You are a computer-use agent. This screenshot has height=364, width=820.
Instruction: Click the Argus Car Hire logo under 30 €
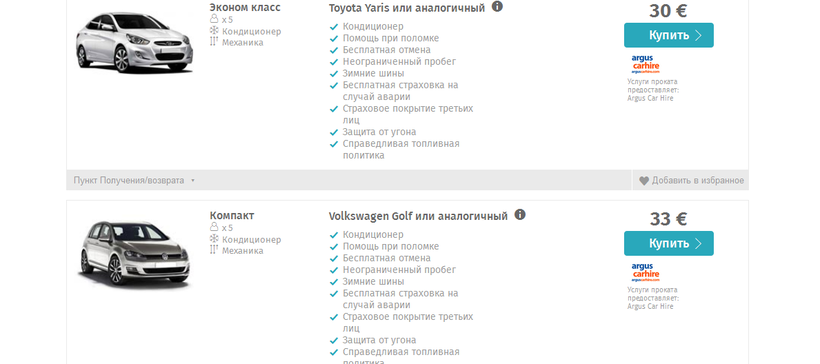[x=646, y=64]
